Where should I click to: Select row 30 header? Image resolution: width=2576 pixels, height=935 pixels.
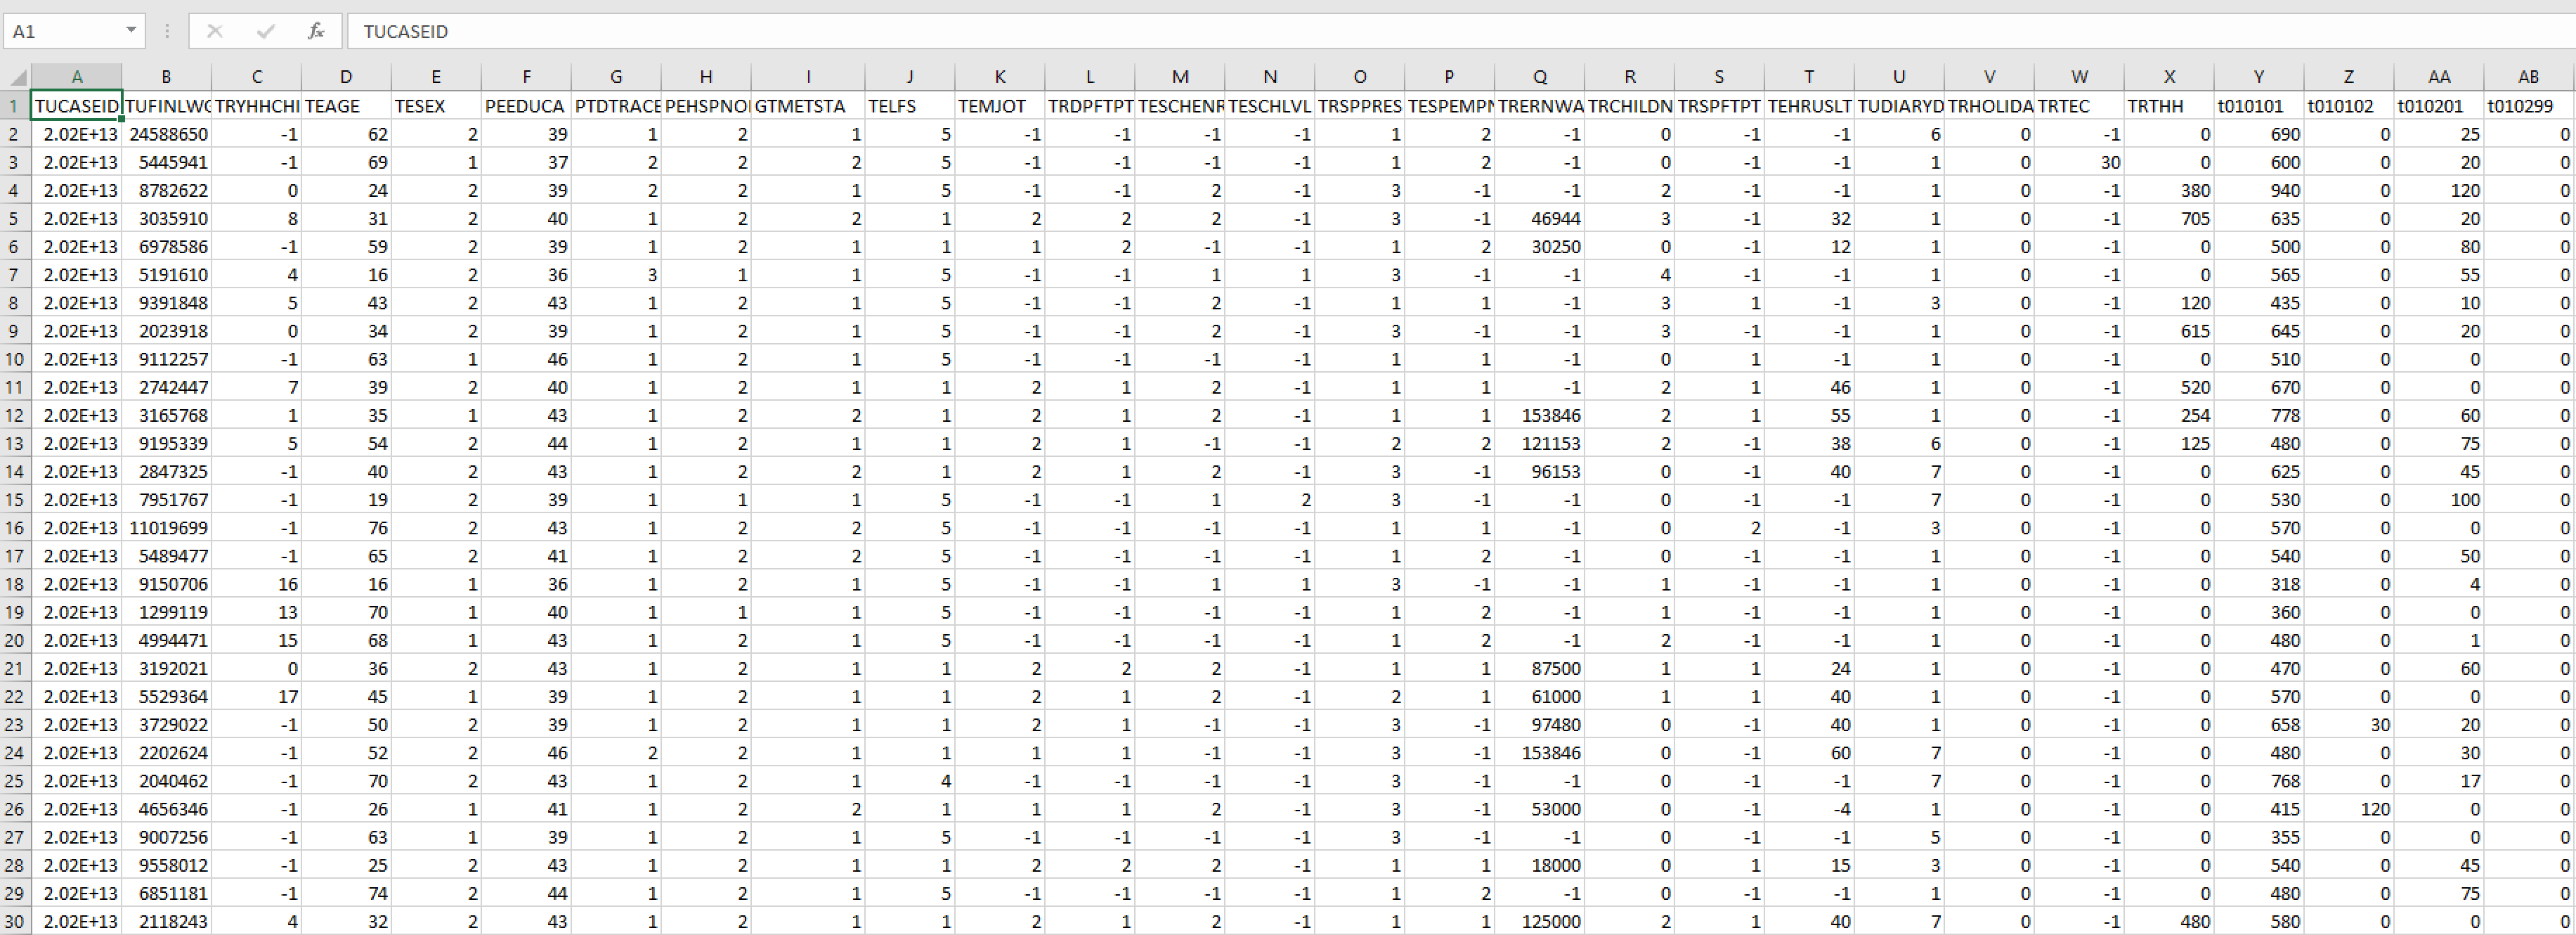(15, 921)
